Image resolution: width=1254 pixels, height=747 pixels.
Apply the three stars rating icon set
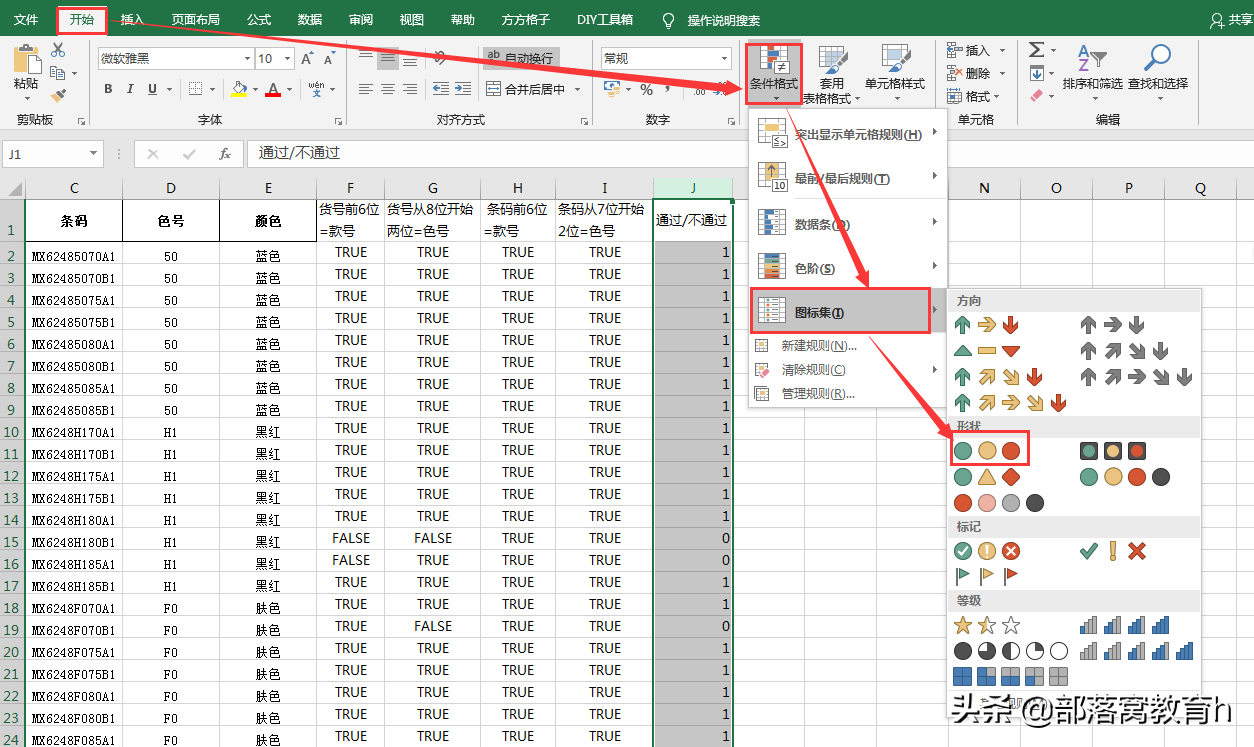click(x=986, y=626)
